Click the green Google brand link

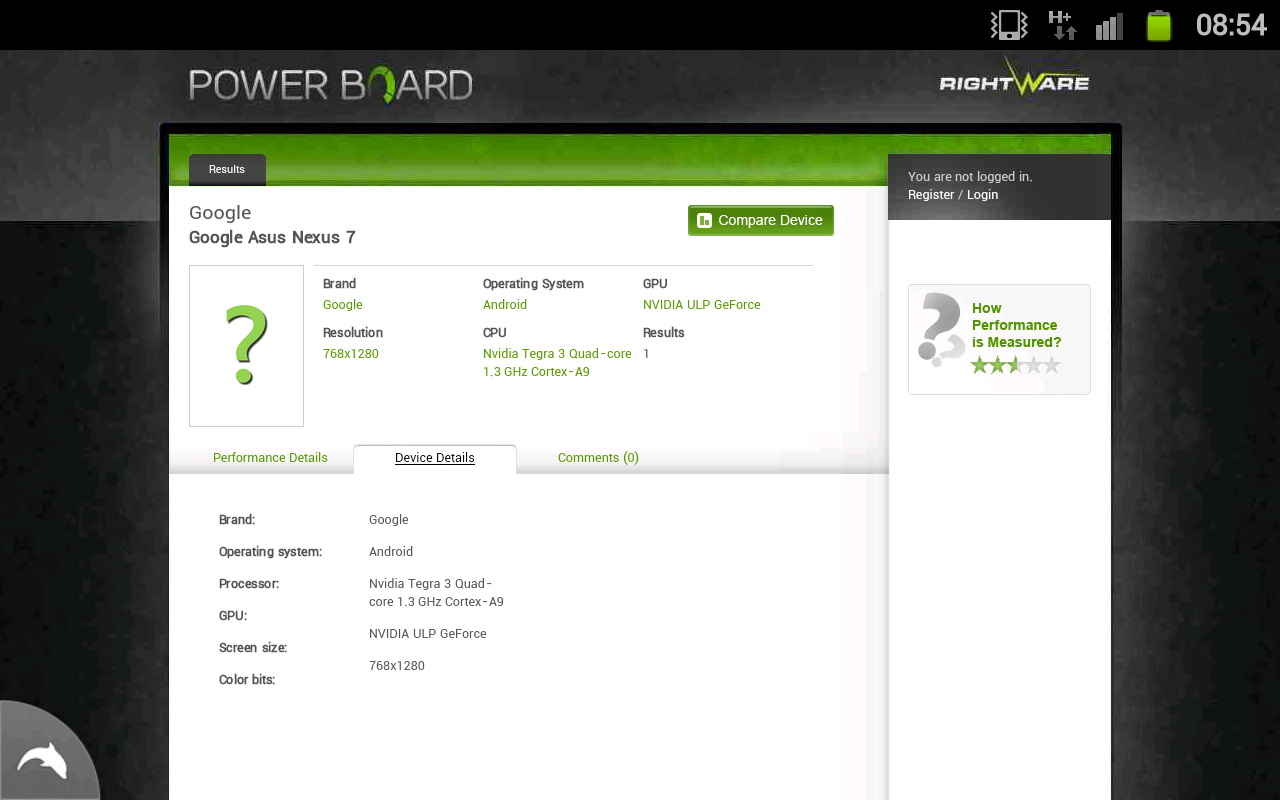point(343,305)
